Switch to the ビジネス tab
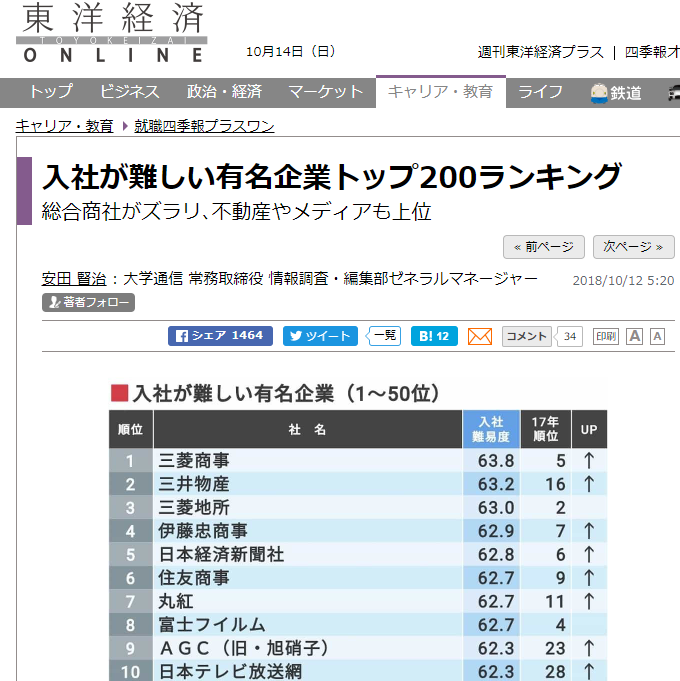Image resolution: width=680 pixels, height=681 pixels. pos(130,92)
